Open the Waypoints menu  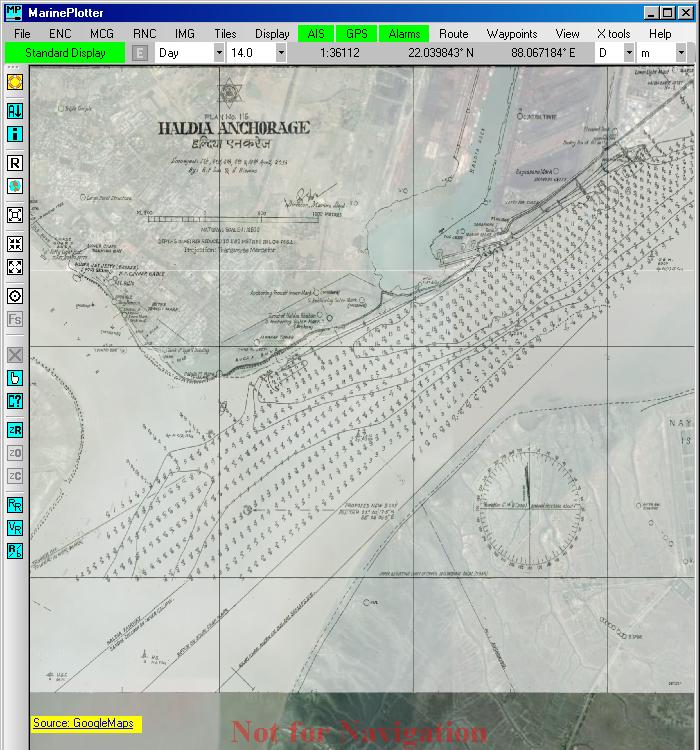click(x=511, y=33)
